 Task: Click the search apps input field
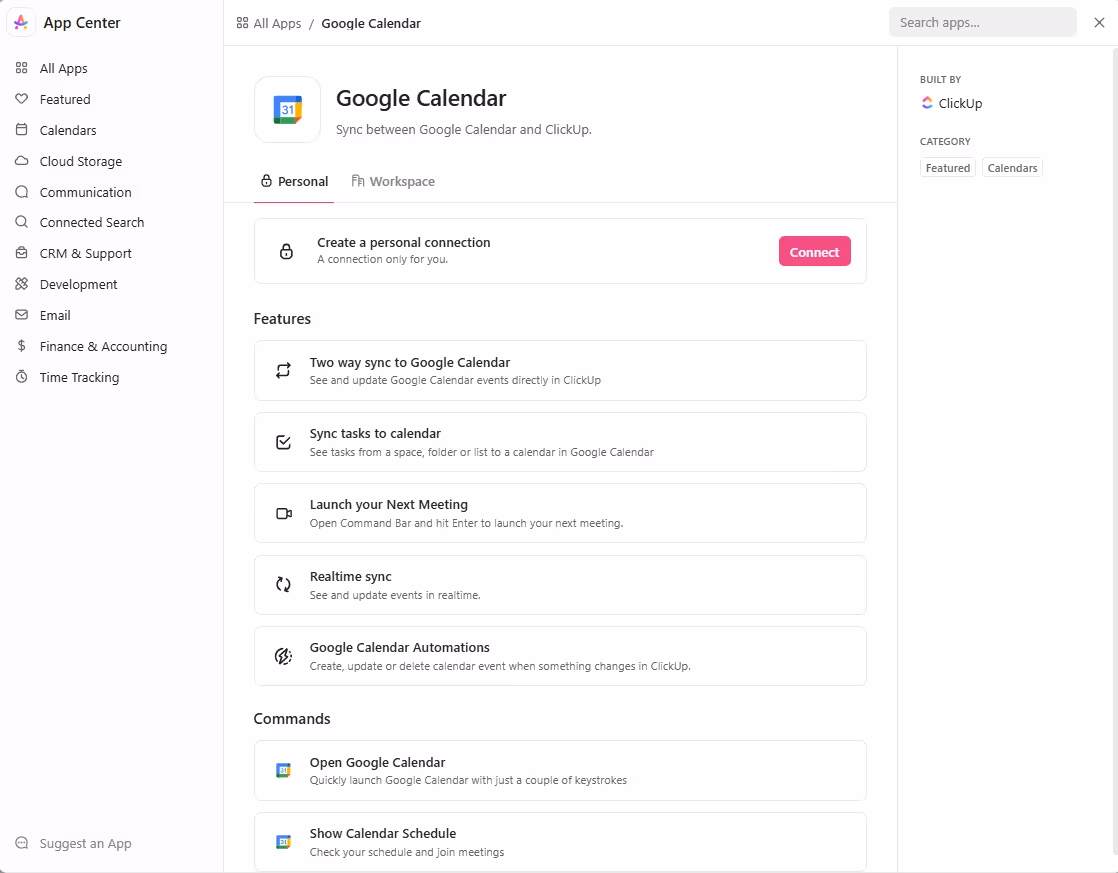982,22
